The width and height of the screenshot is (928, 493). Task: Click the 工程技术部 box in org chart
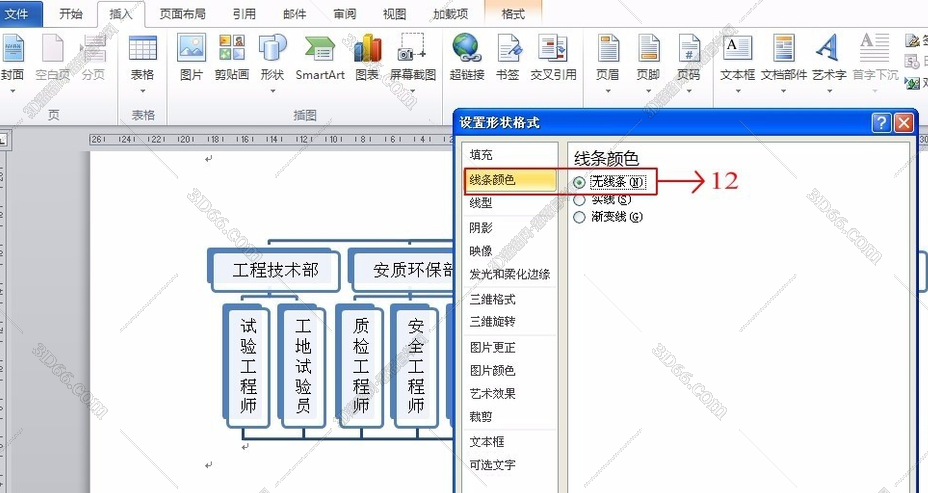pos(275,270)
